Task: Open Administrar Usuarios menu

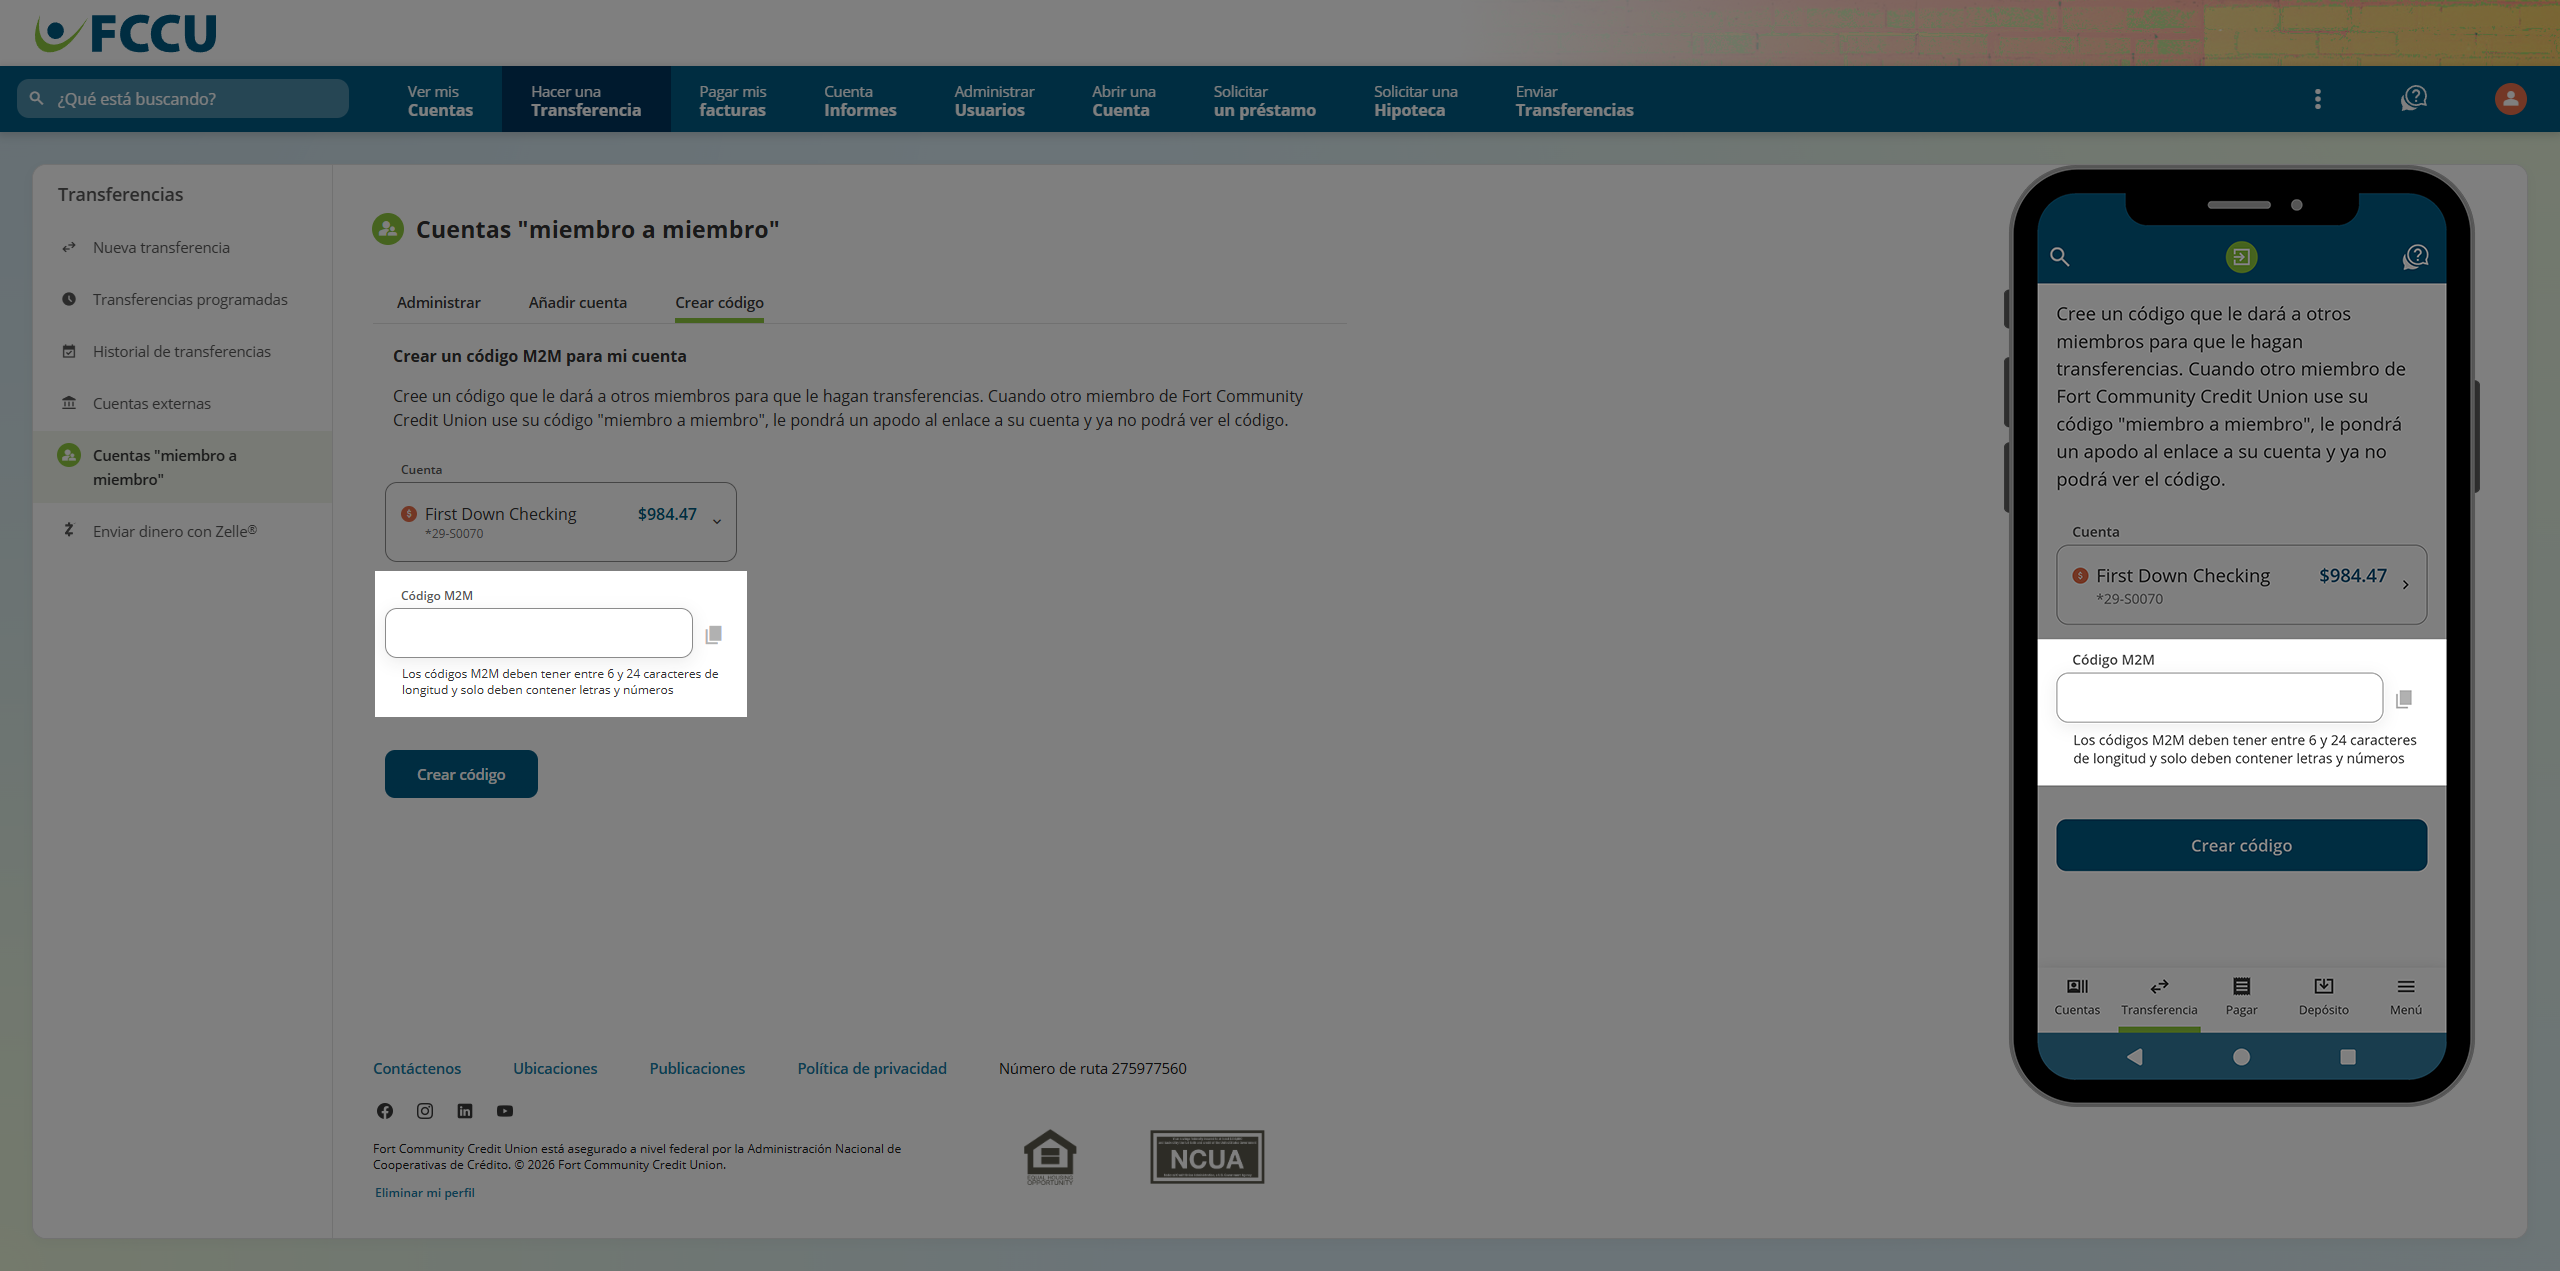Action: tap(994, 99)
